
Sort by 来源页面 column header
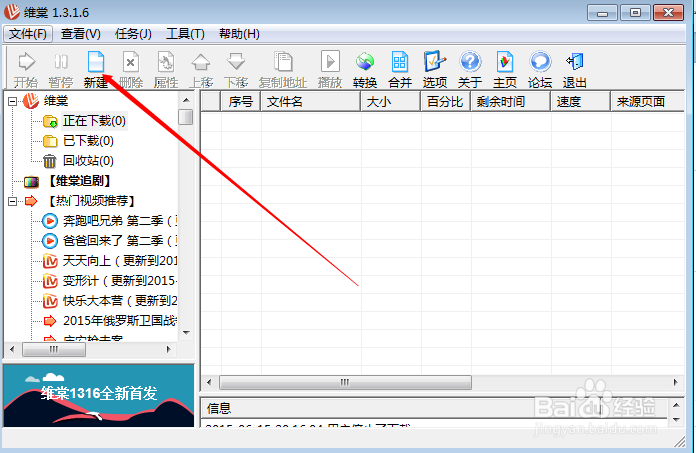click(x=648, y=102)
